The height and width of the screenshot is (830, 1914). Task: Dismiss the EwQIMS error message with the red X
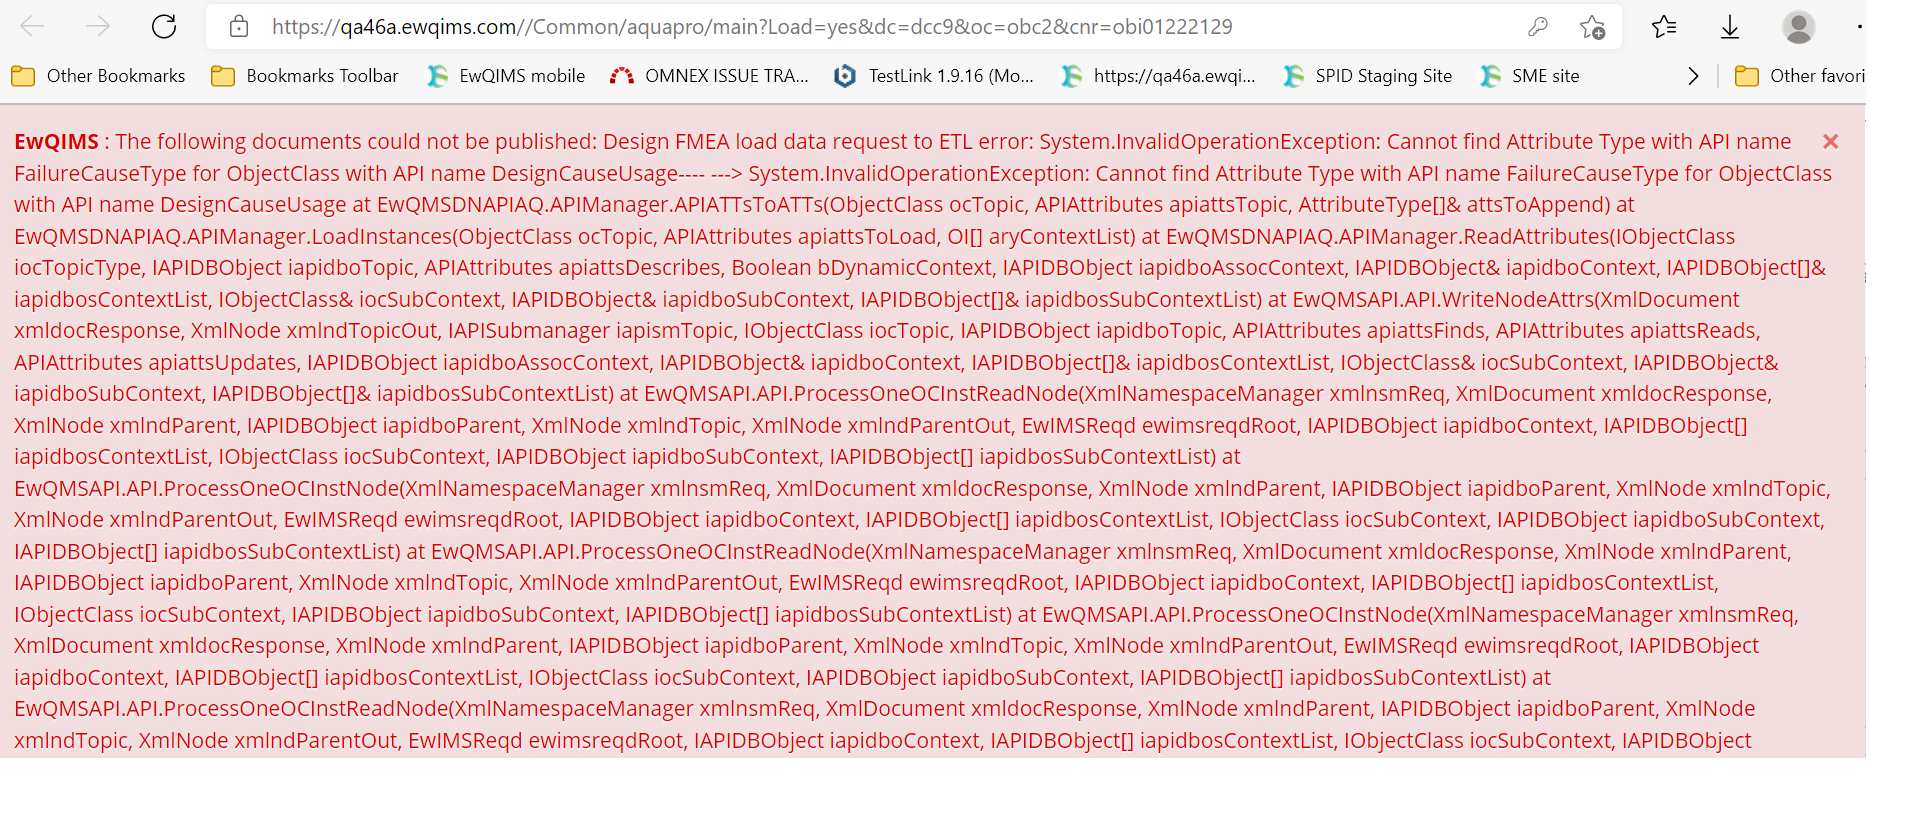click(x=1831, y=142)
